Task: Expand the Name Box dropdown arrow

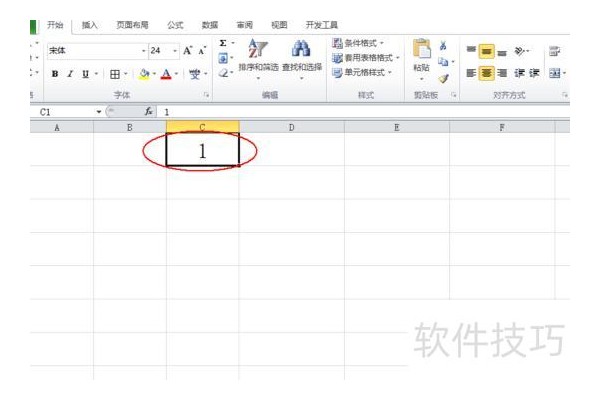Action: coord(99,112)
